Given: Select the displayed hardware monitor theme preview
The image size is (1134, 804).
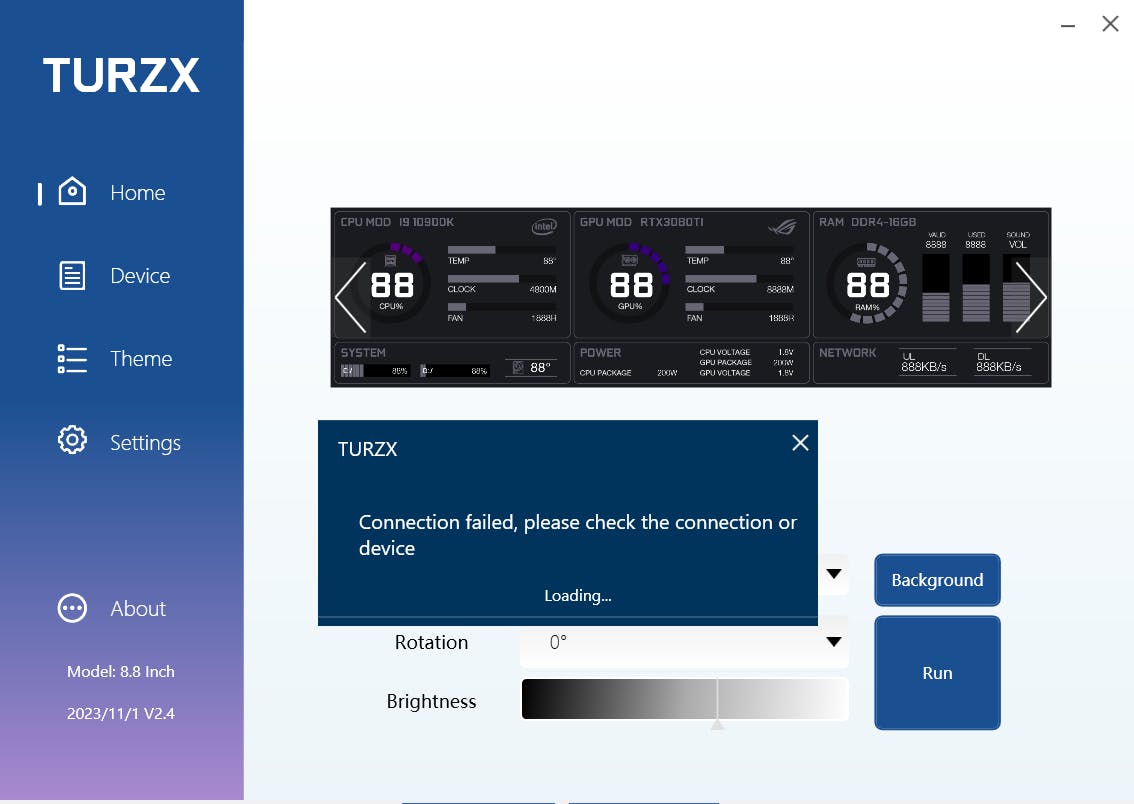Looking at the screenshot, I should pyautogui.click(x=690, y=297).
